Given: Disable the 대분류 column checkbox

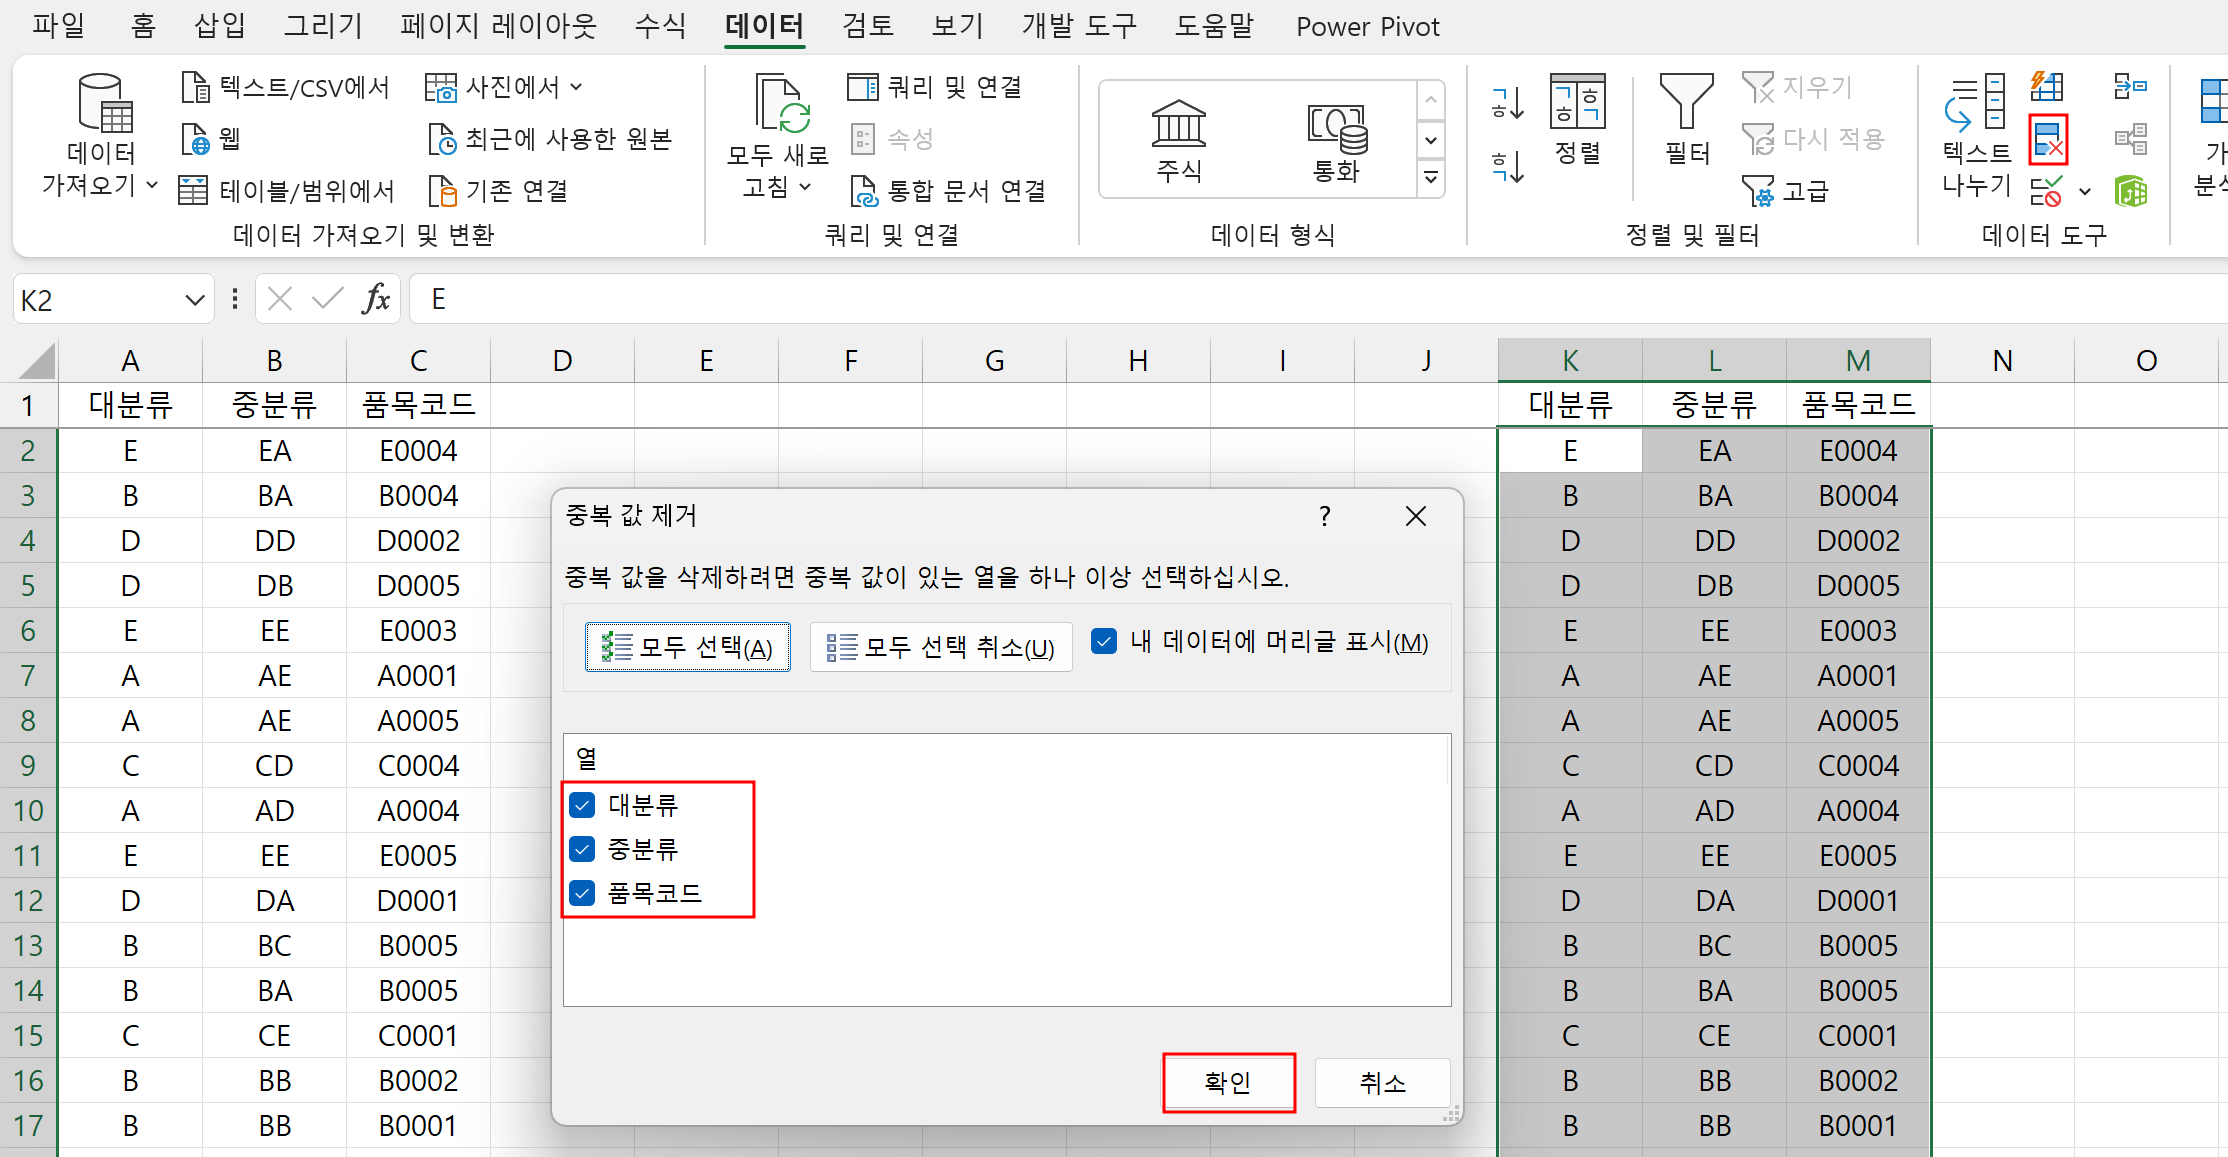Looking at the screenshot, I should pos(583,805).
